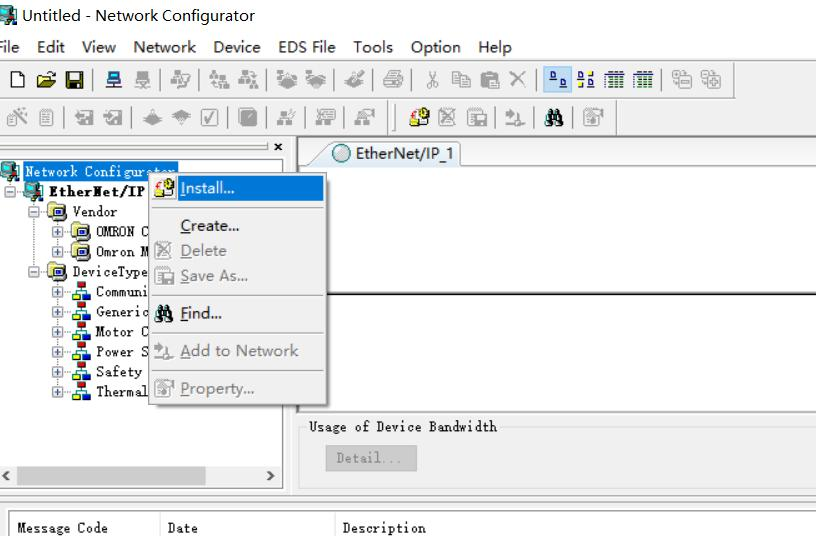Collapse the DeviceType tree node

click(x=35, y=272)
